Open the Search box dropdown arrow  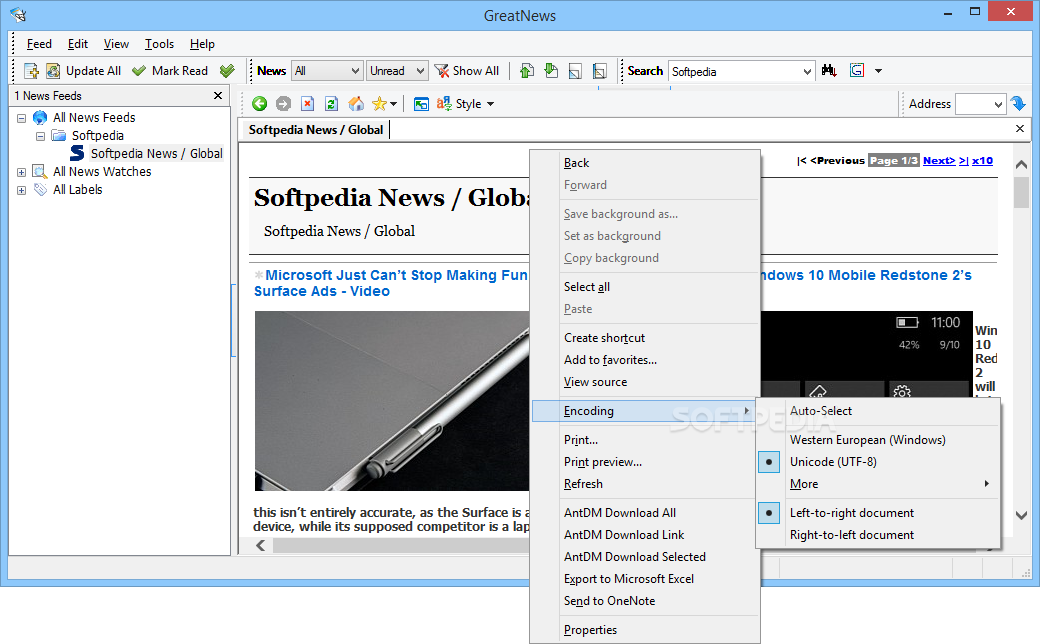pos(807,71)
